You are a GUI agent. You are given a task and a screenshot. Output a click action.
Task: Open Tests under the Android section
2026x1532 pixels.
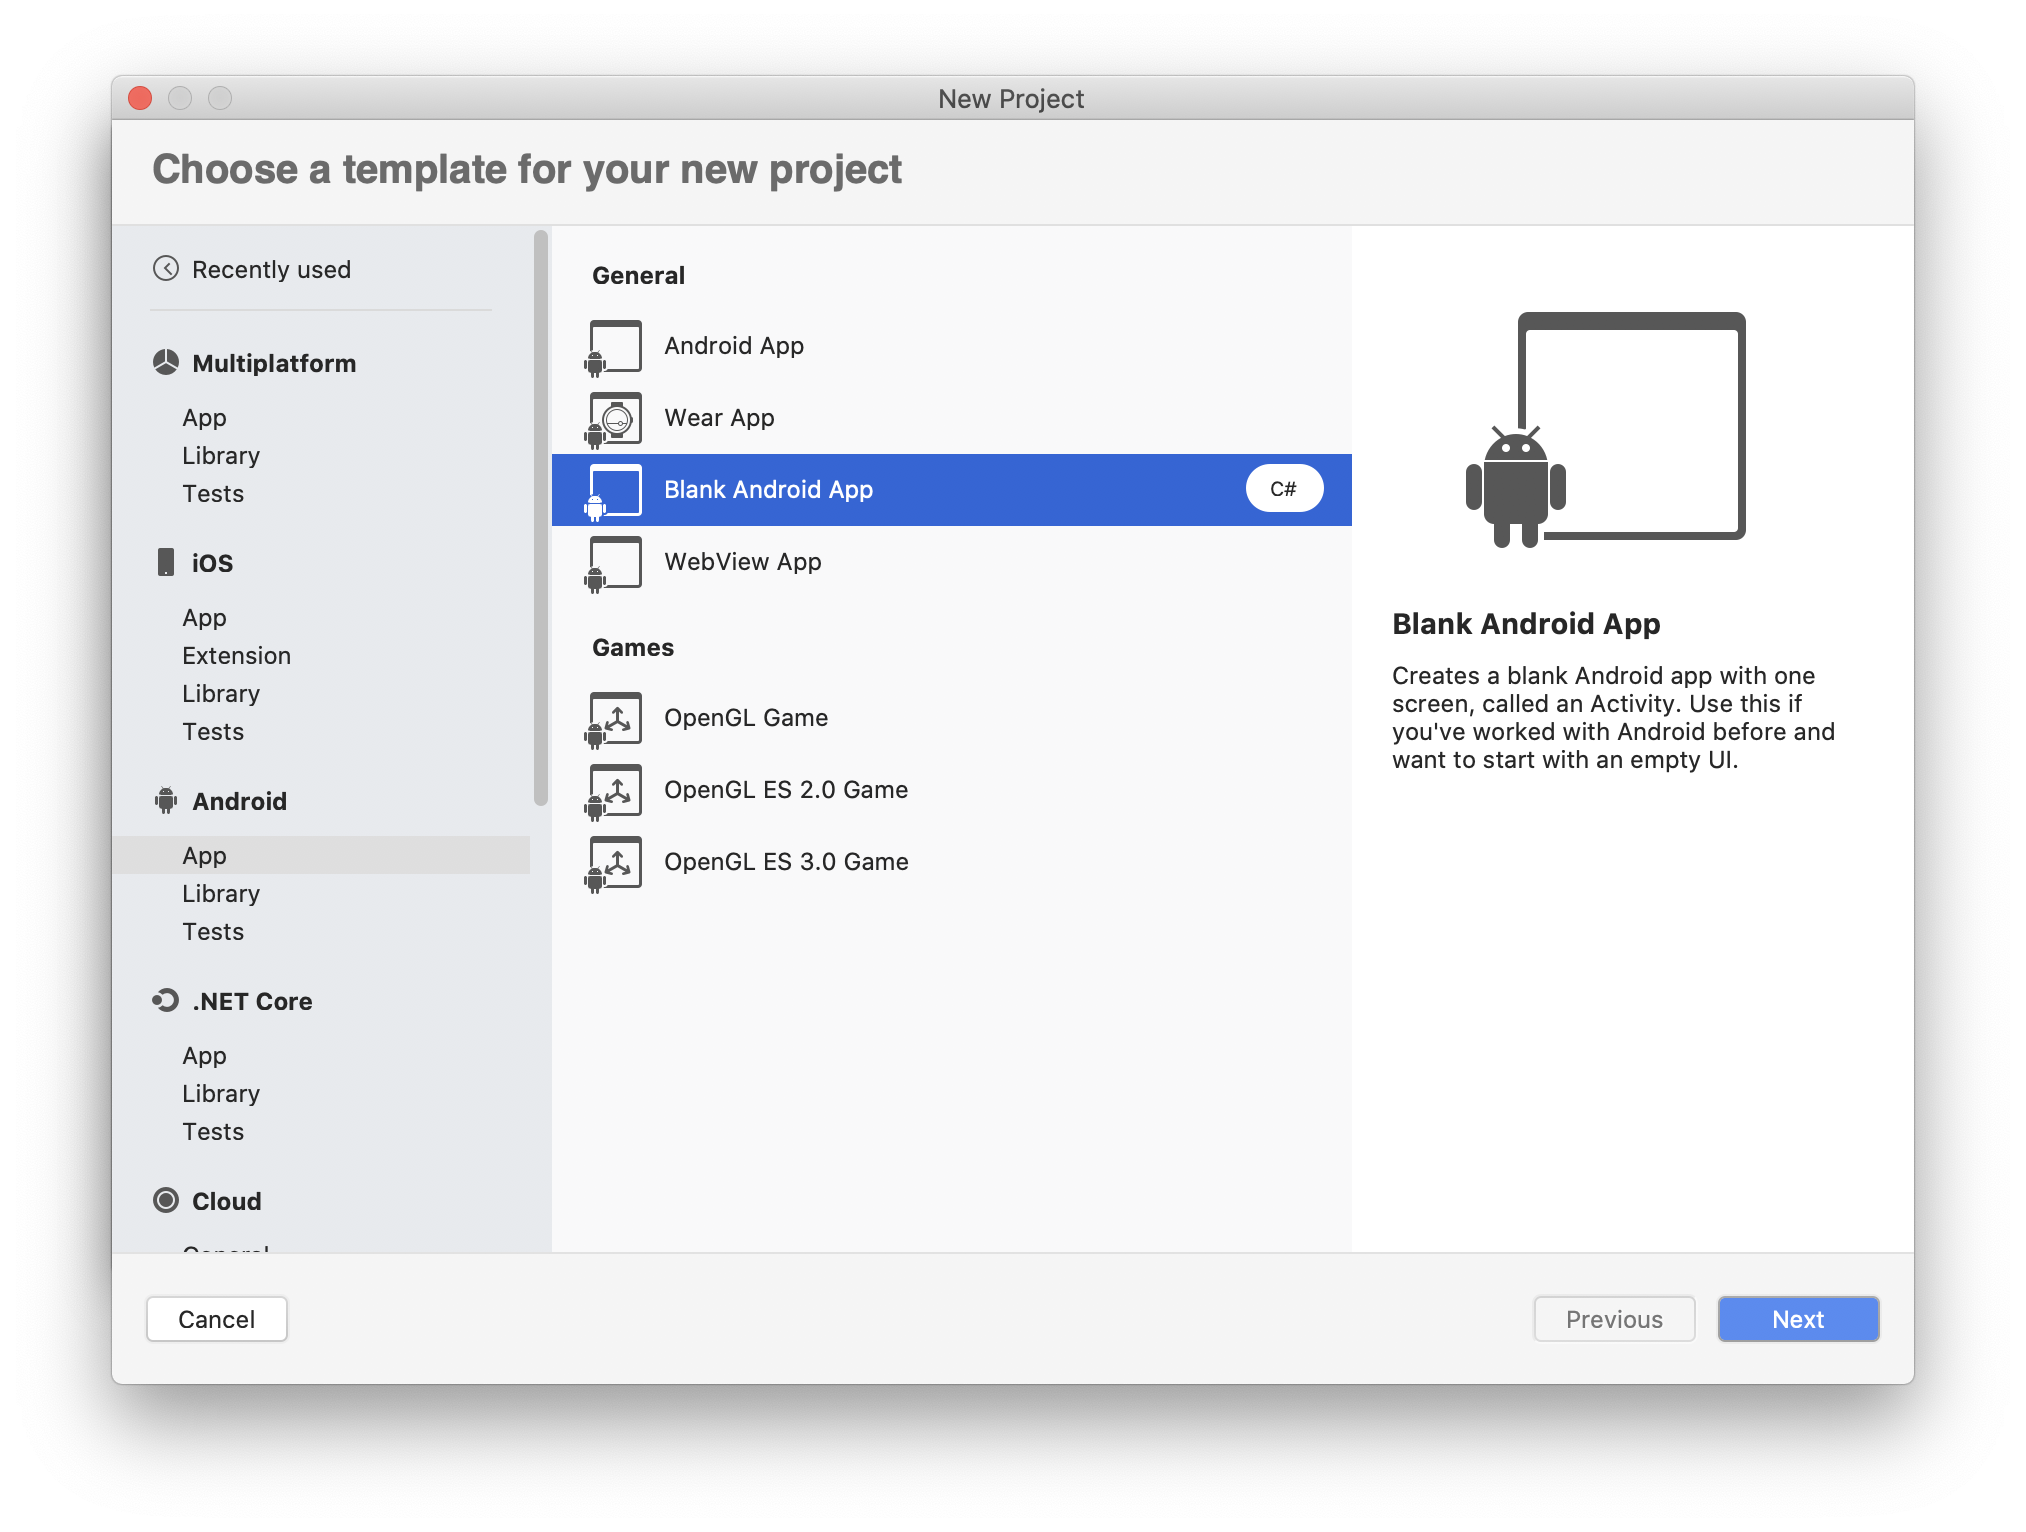(213, 932)
